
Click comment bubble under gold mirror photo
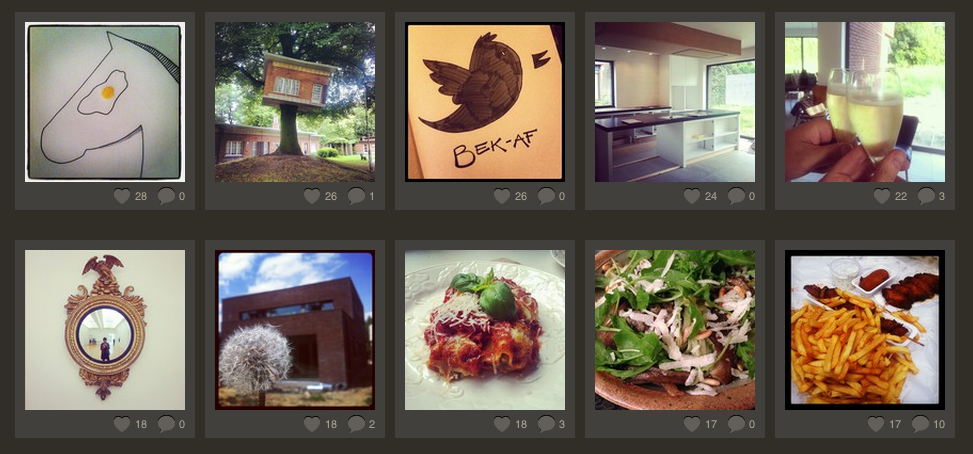166,424
